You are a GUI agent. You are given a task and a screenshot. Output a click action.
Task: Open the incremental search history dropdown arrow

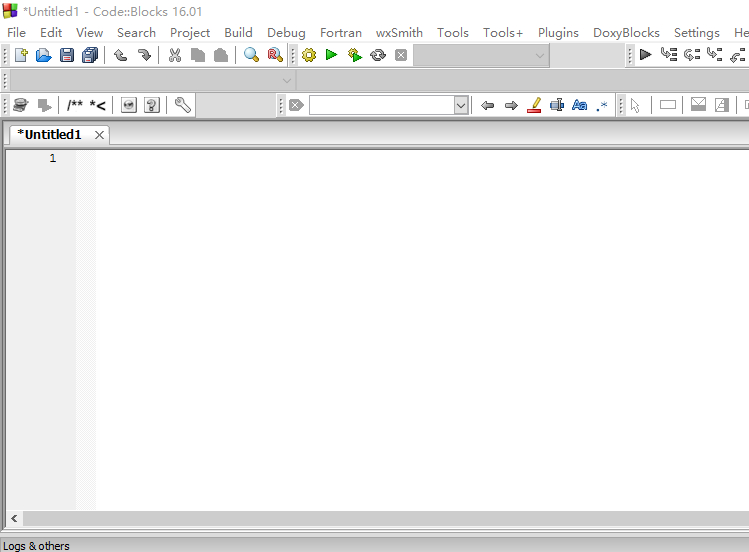pos(461,105)
